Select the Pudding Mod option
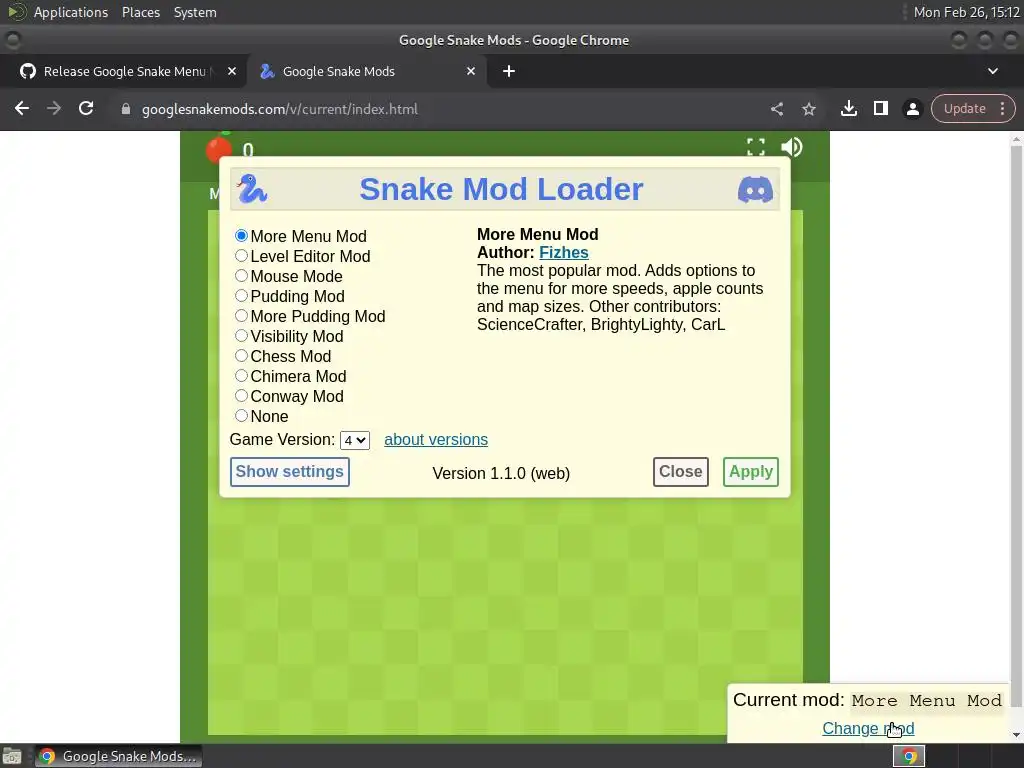This screenshot has height=768, width=1024. [241, 296]
